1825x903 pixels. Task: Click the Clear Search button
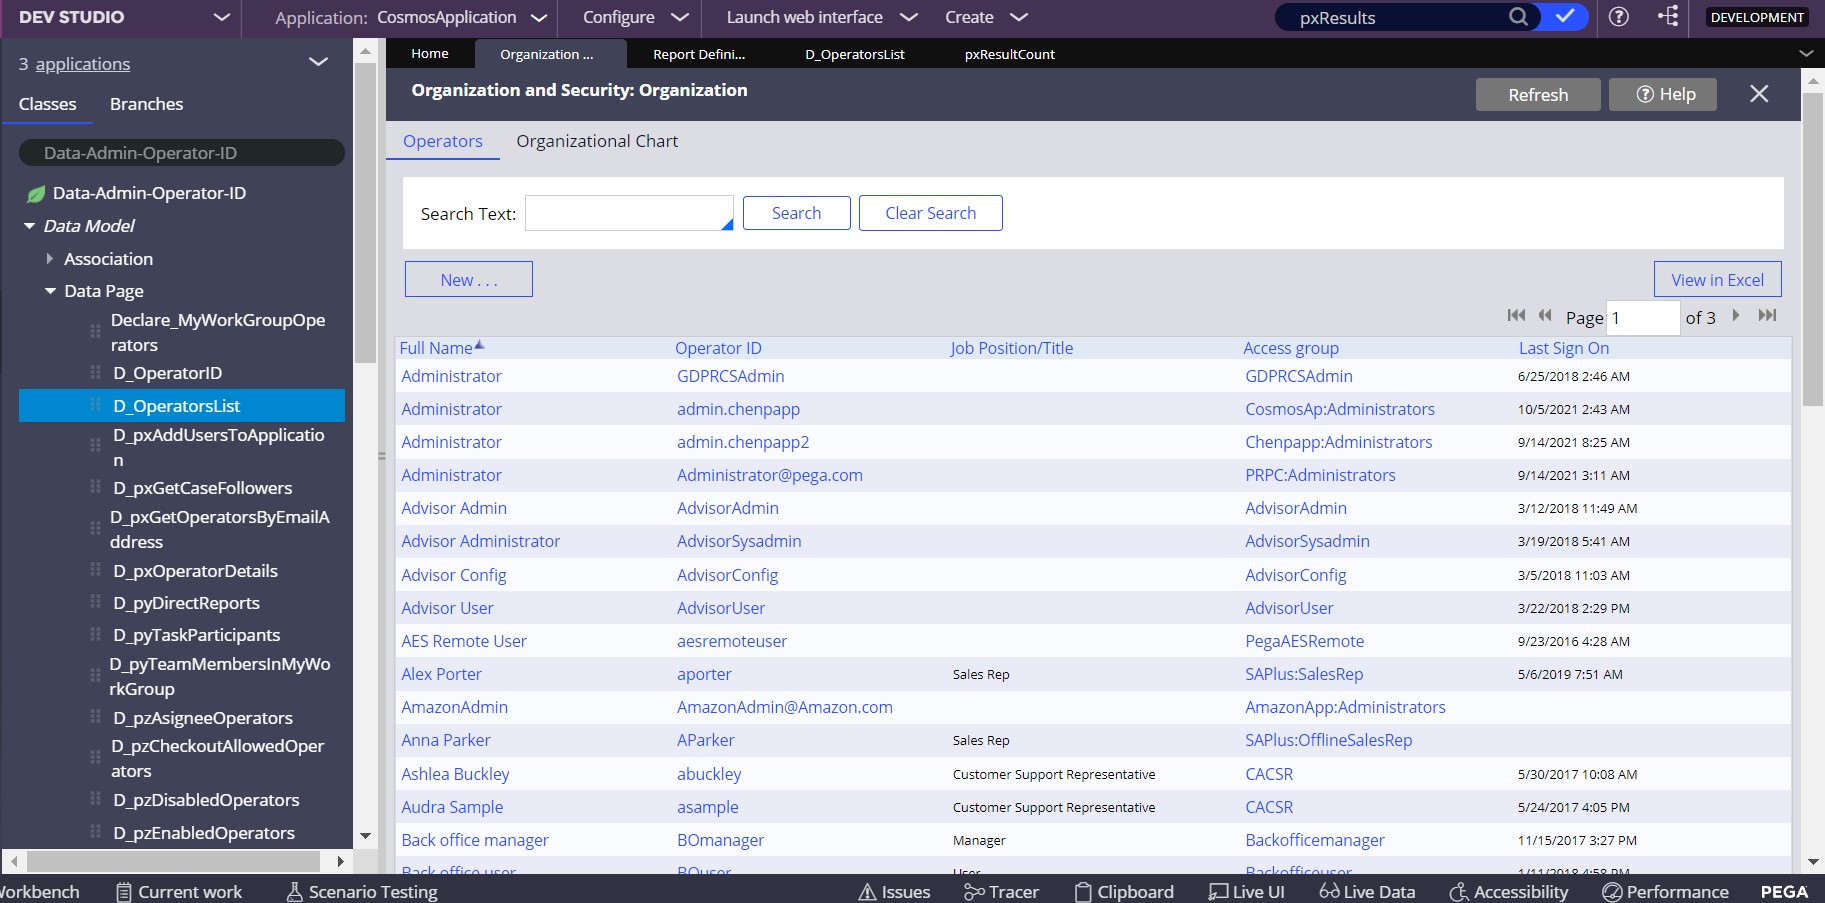tap(930, 213)
